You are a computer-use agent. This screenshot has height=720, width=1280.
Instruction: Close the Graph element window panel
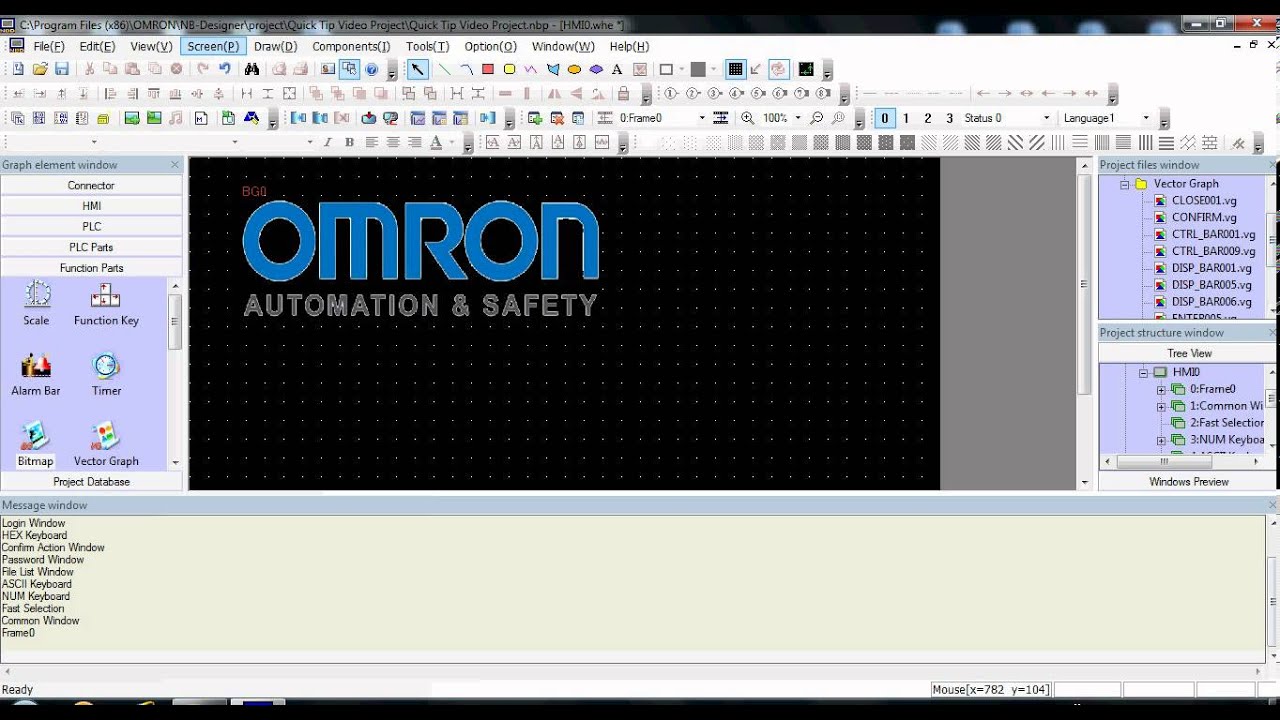click(175, 165)
